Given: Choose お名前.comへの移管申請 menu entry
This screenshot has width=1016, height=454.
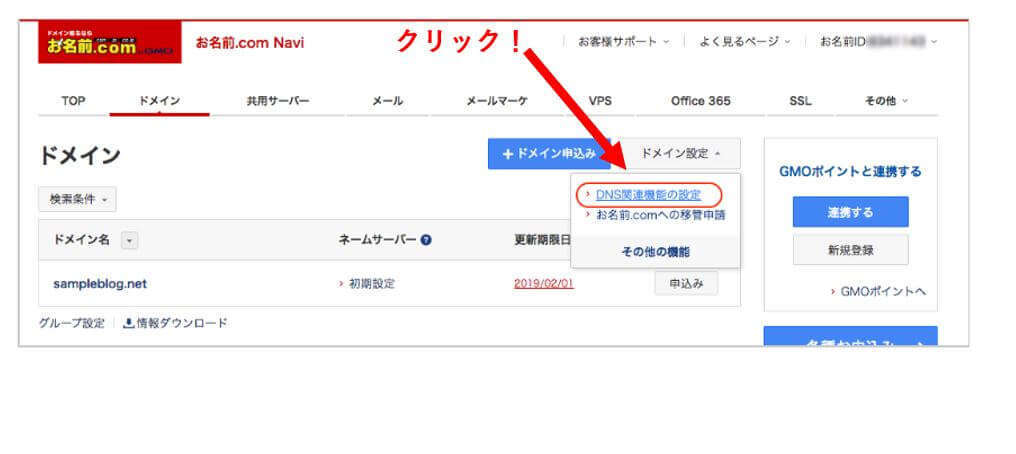Looking at the screenshot, I should 660,214.
